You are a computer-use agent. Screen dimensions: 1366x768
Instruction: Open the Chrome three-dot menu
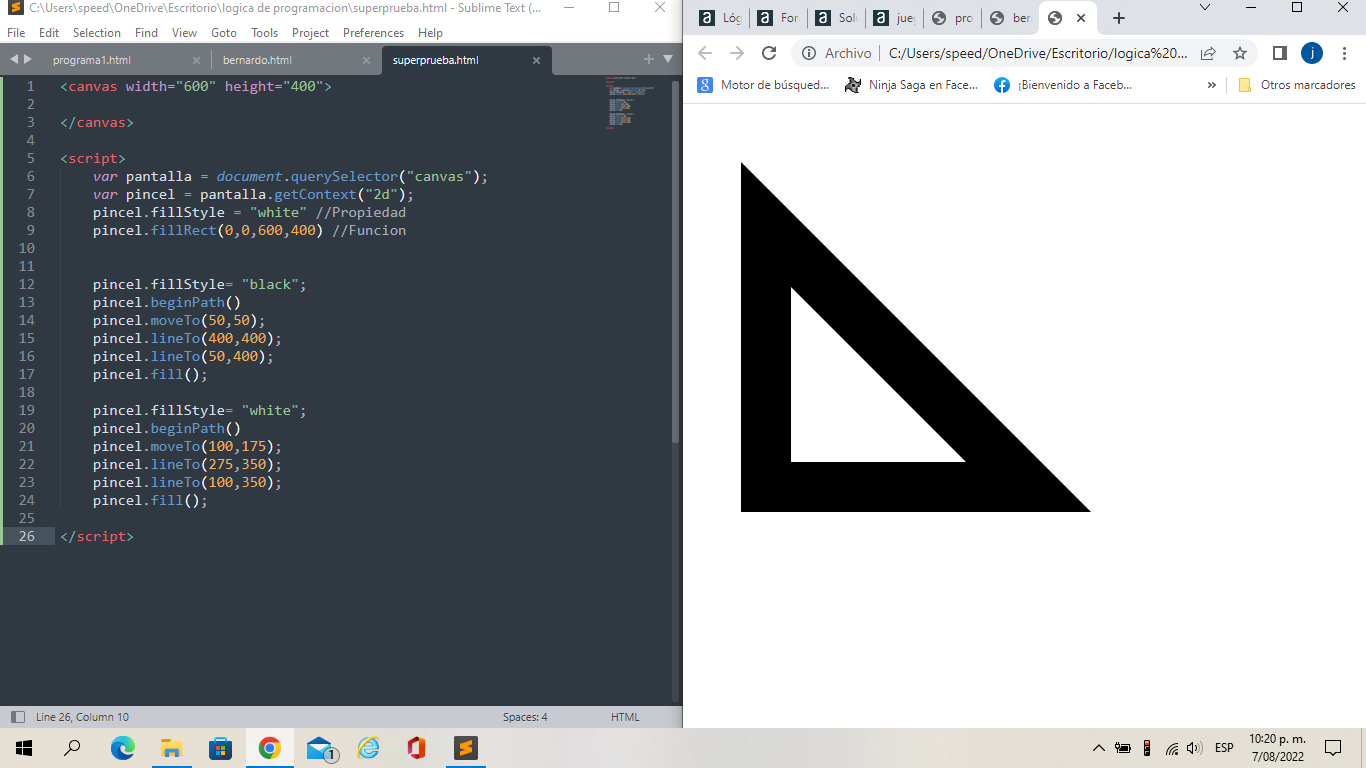[1343, 53]
